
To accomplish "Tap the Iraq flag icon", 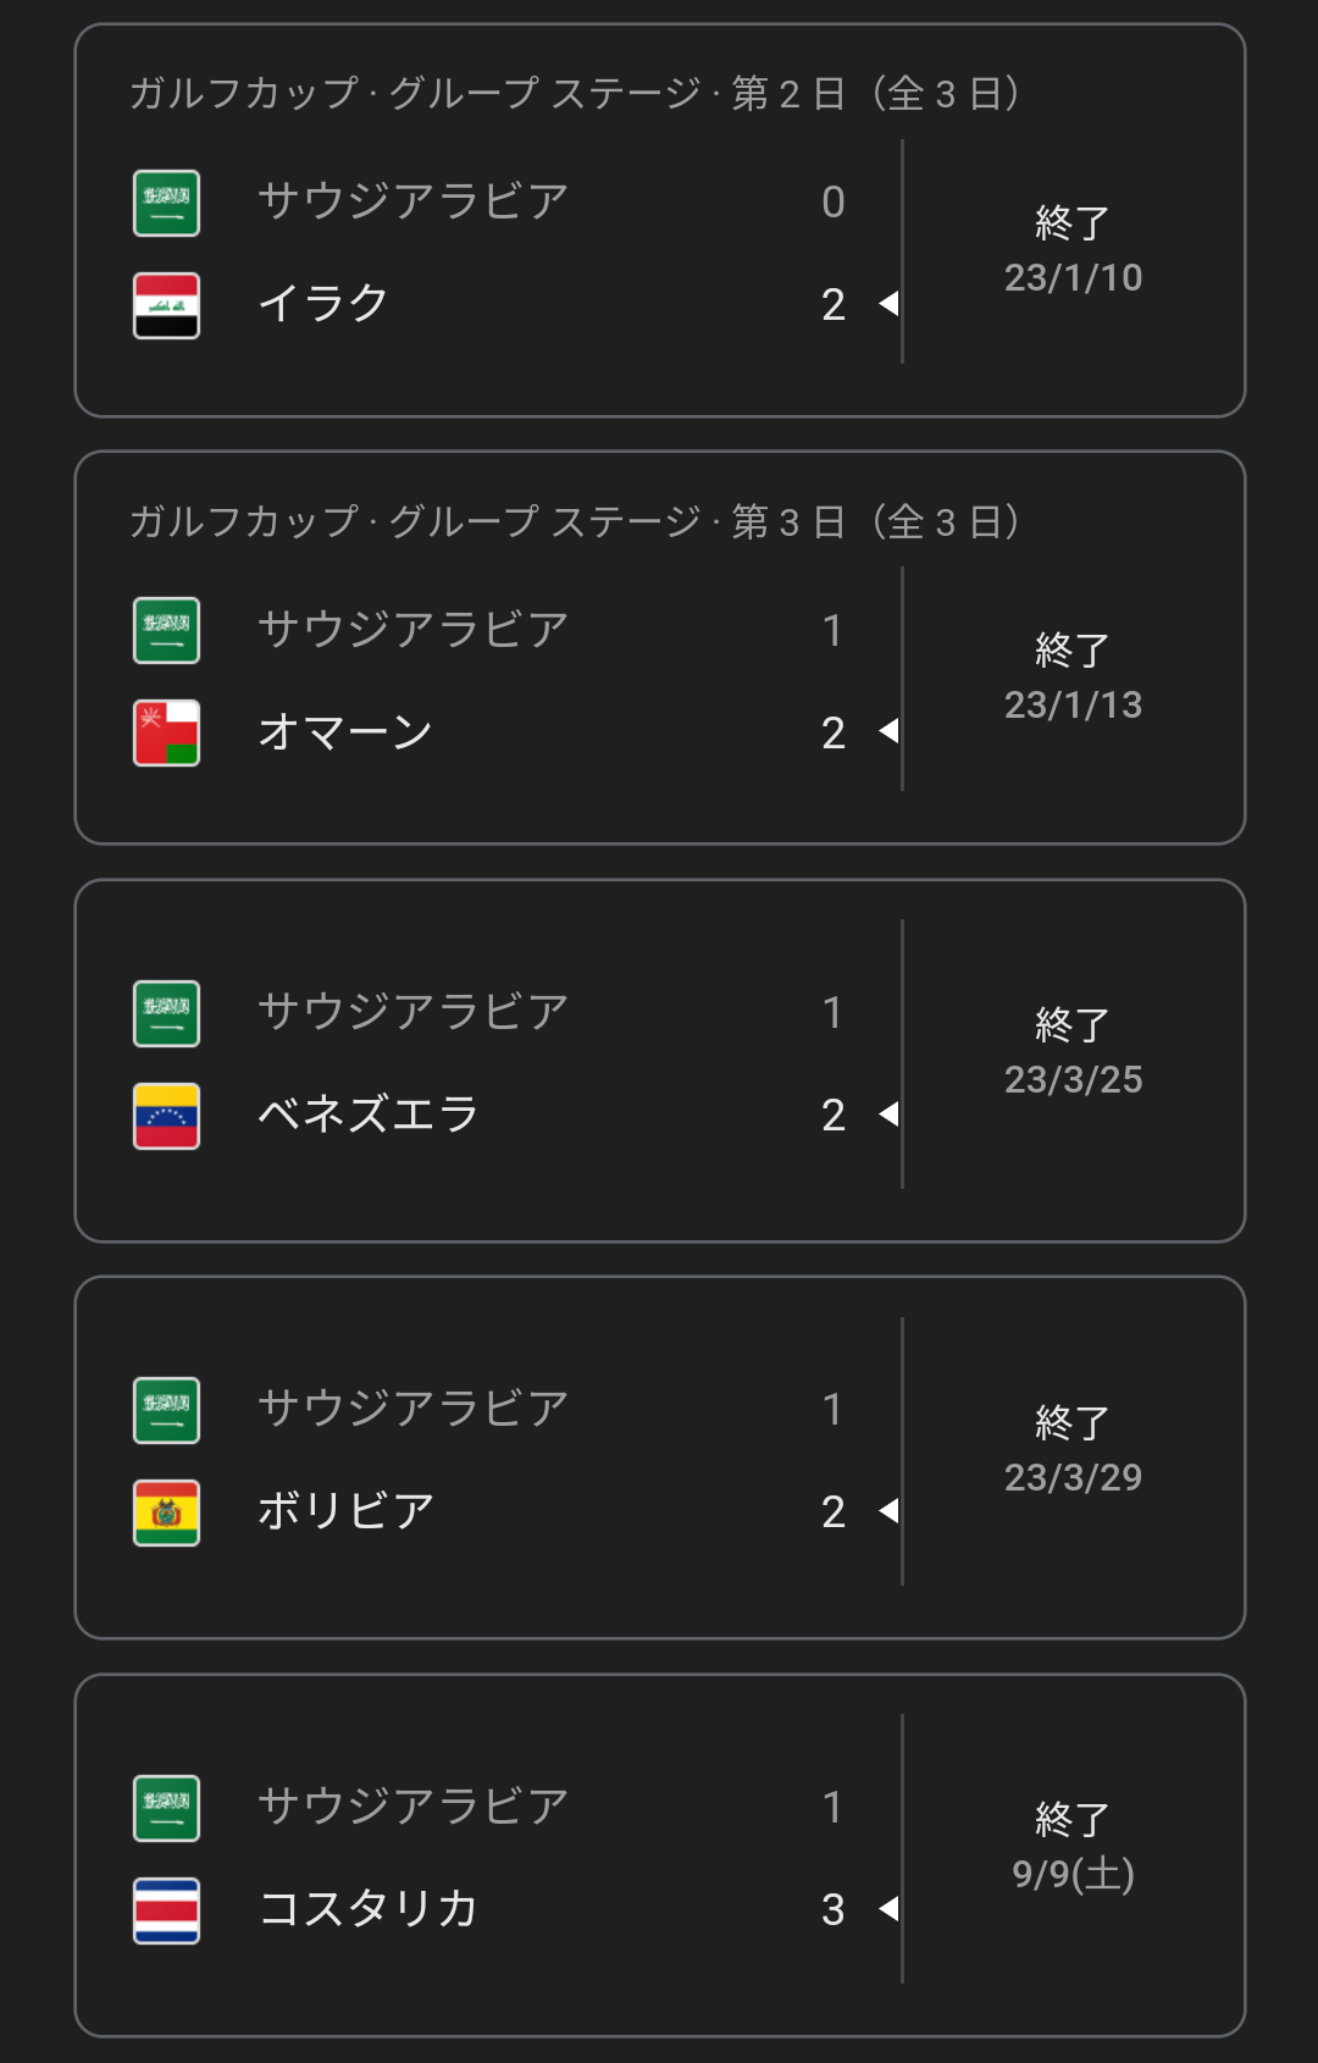I will (x=166, y=305).
